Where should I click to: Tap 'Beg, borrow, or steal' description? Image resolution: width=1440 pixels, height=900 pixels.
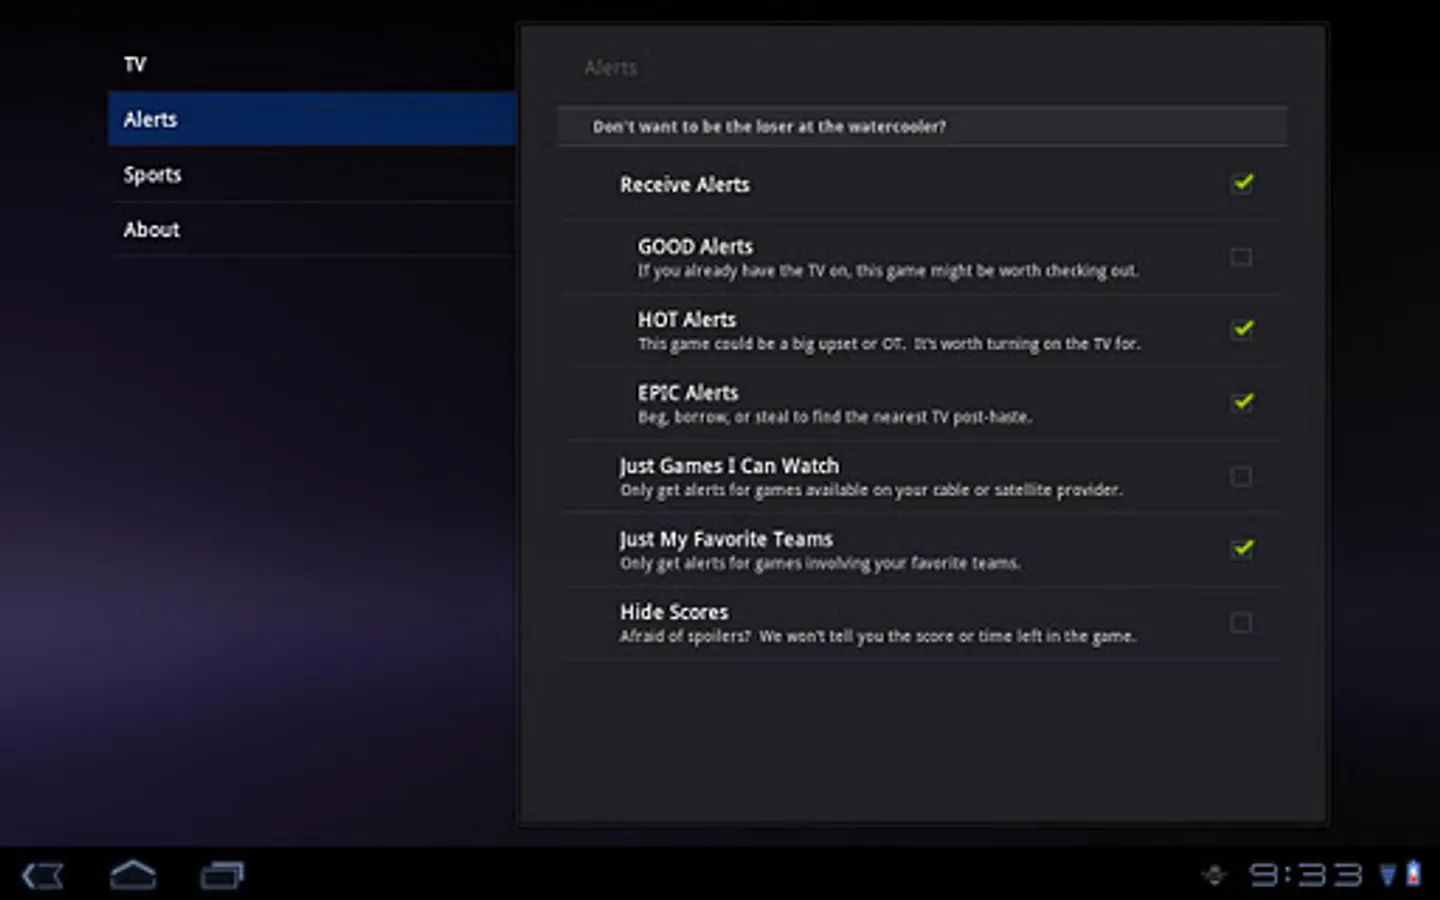[835, 417]
